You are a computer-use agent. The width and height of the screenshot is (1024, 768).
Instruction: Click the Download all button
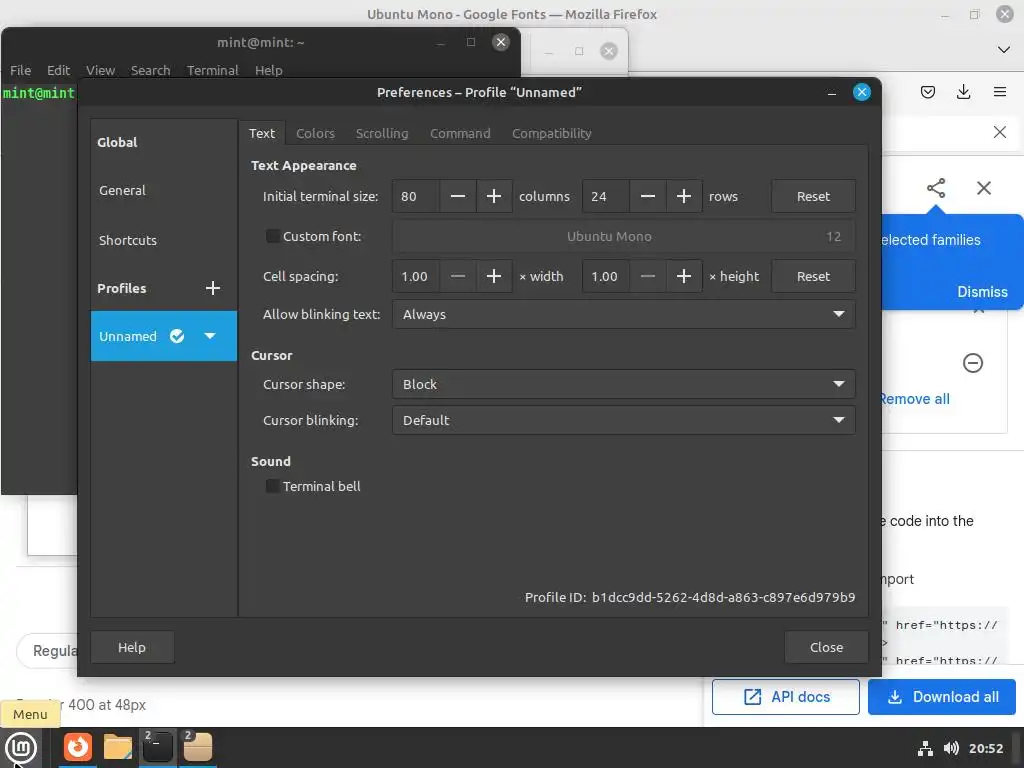pos(942,697)
